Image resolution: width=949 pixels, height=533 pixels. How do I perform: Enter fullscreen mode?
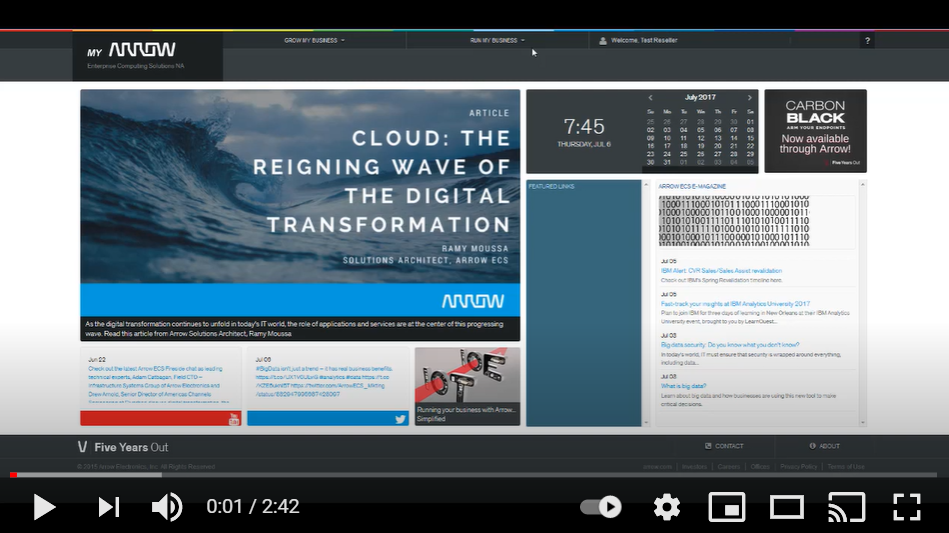907,507
